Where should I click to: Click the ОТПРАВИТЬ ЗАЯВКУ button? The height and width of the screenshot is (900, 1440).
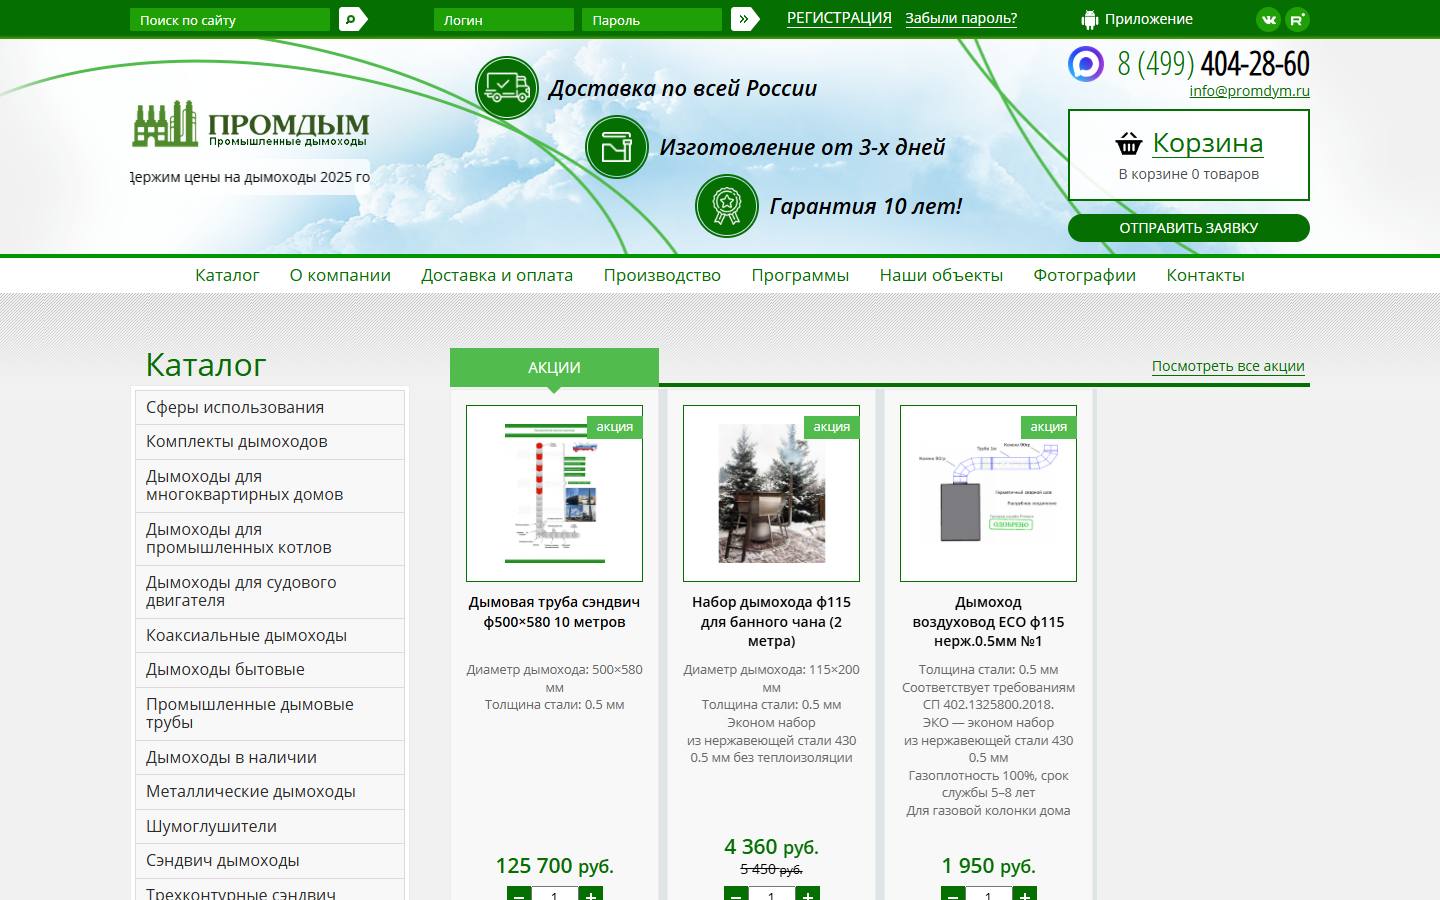(x=1189, y=228)
